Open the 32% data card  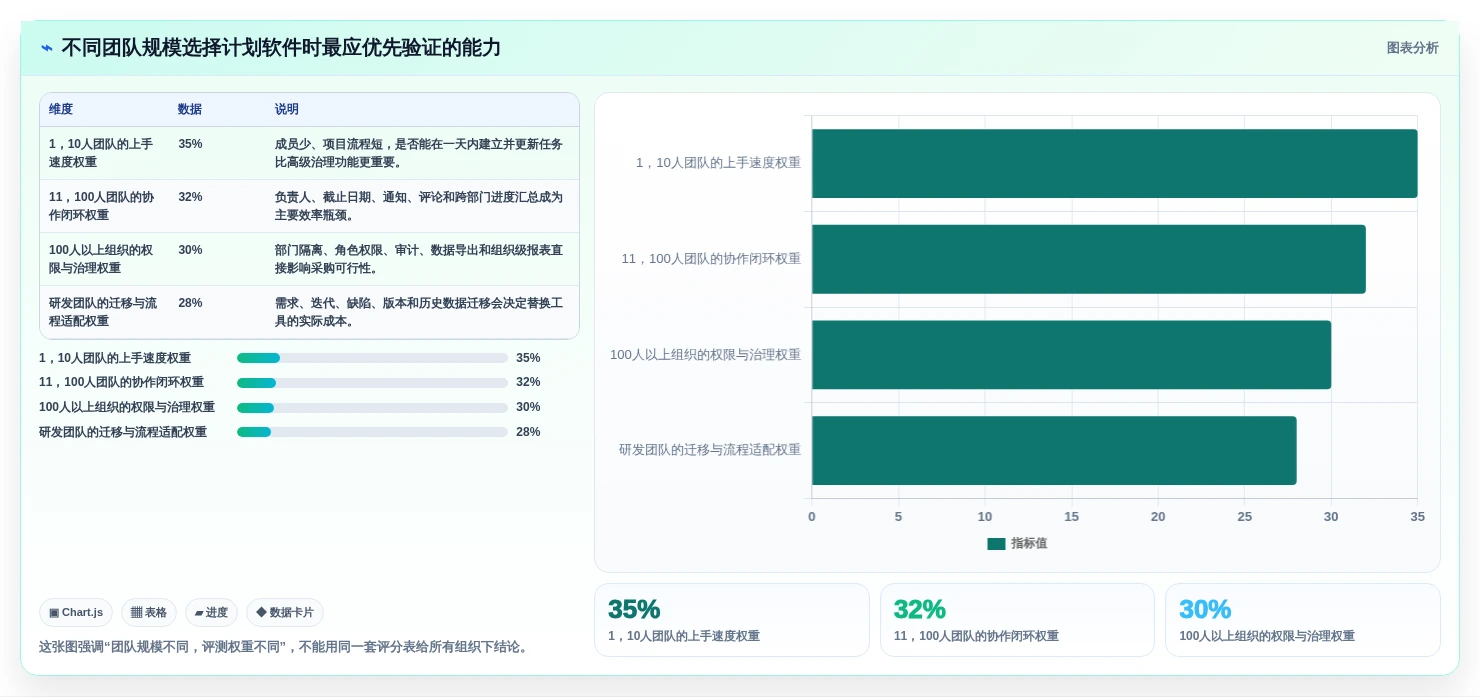click(1017, 620)
